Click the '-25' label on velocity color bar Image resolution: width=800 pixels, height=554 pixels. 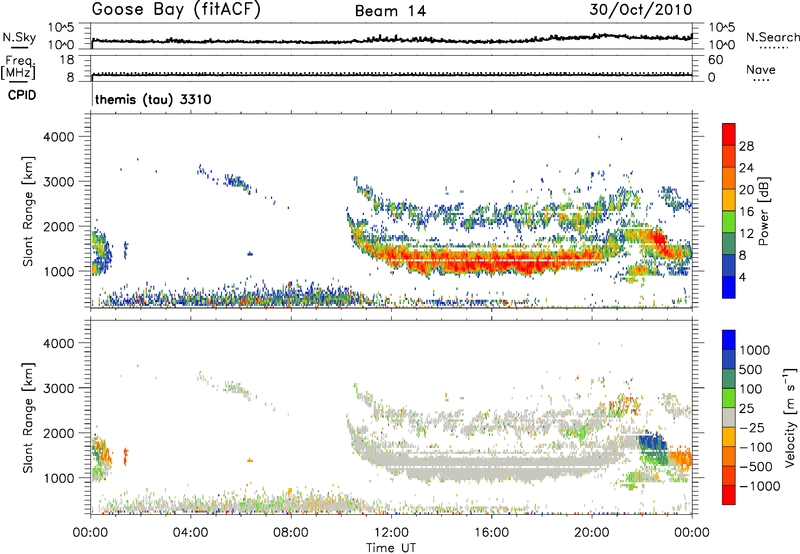[x=752, y=427]
